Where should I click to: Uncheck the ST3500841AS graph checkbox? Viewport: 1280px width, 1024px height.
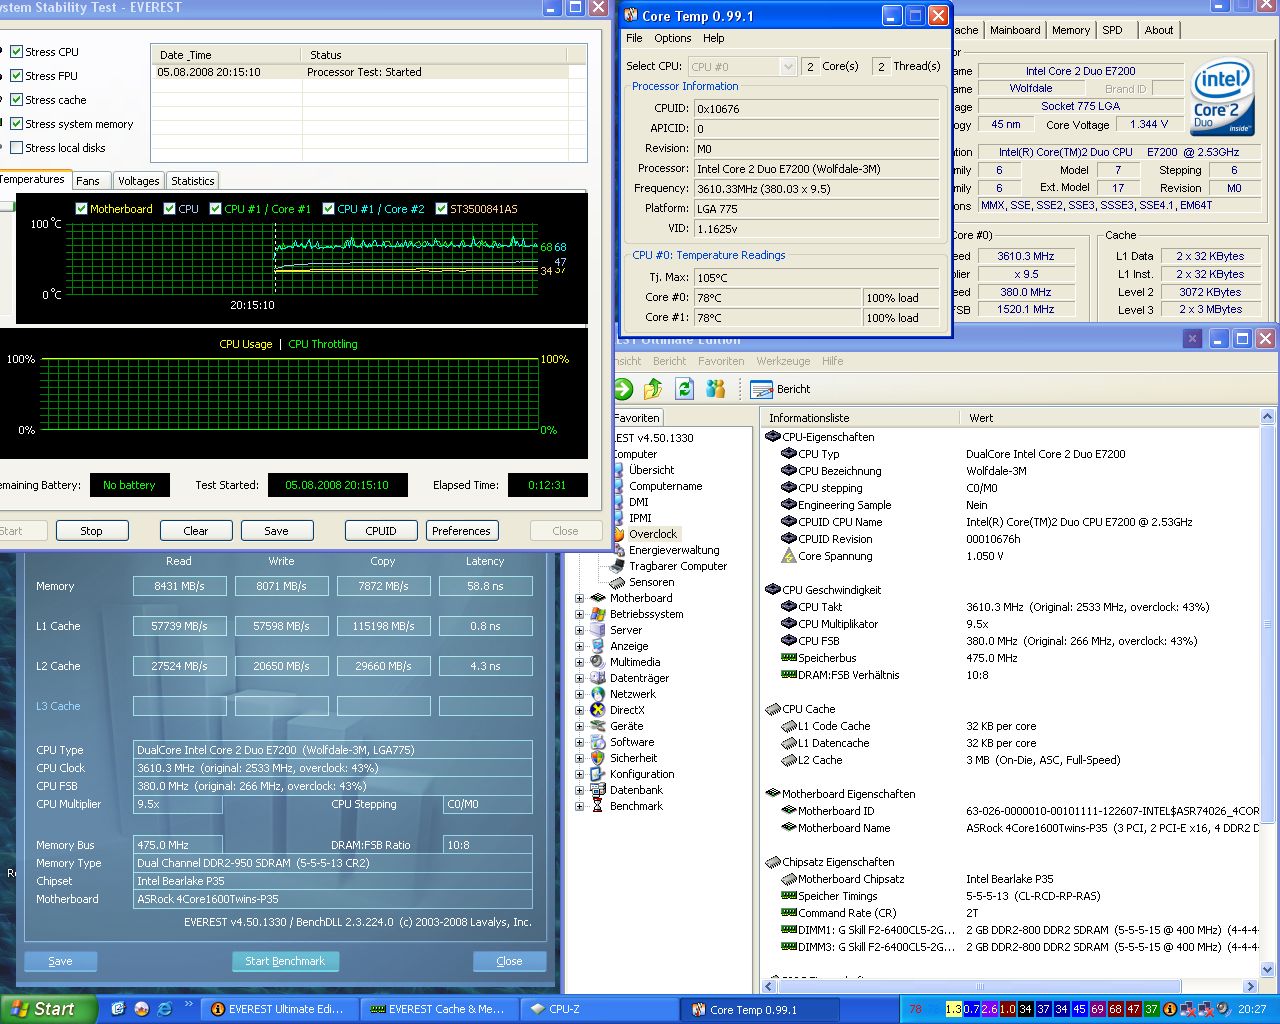441,209
